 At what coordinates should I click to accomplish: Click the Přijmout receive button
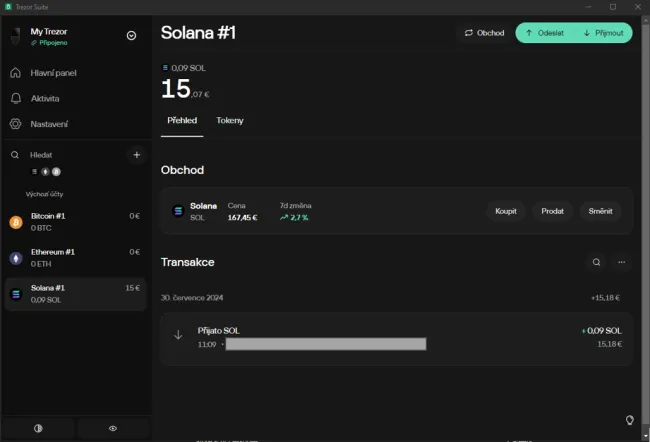point(603,33)
